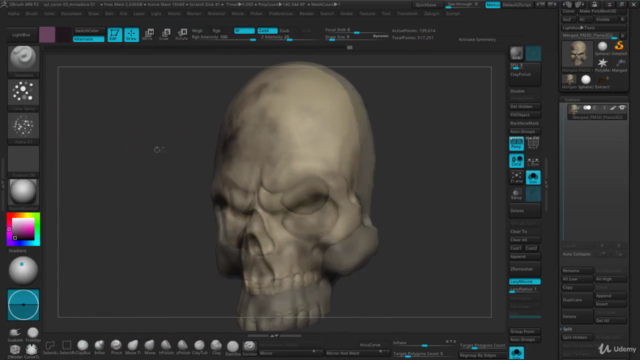The height and width of the screenshot is (360, 640).
Task: Select the DamStandard brush icon
Action: [233, 348]
